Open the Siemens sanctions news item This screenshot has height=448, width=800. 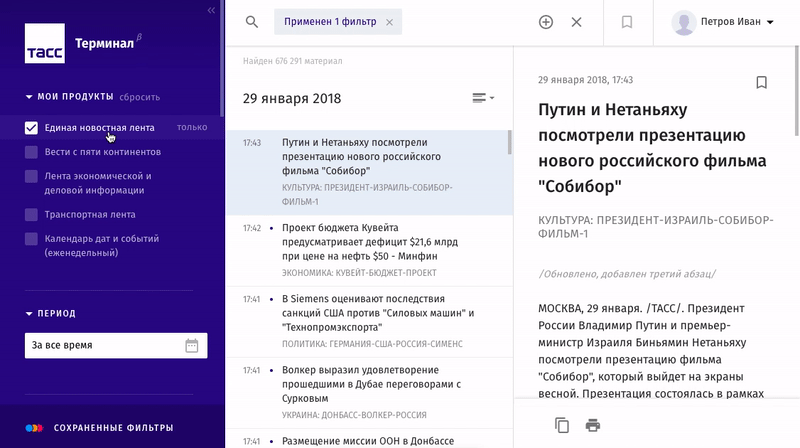[x=369, y=322]
